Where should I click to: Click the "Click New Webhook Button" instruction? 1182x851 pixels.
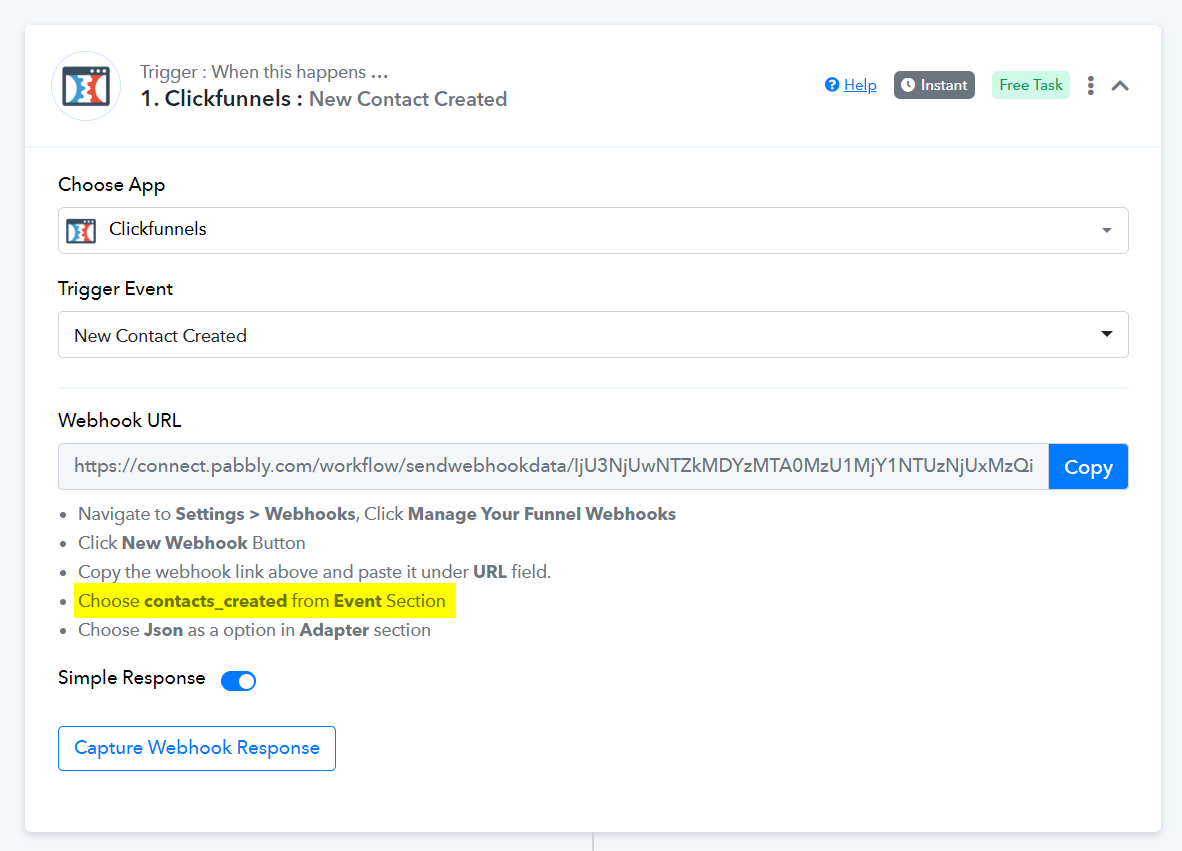tap(191, 543)
